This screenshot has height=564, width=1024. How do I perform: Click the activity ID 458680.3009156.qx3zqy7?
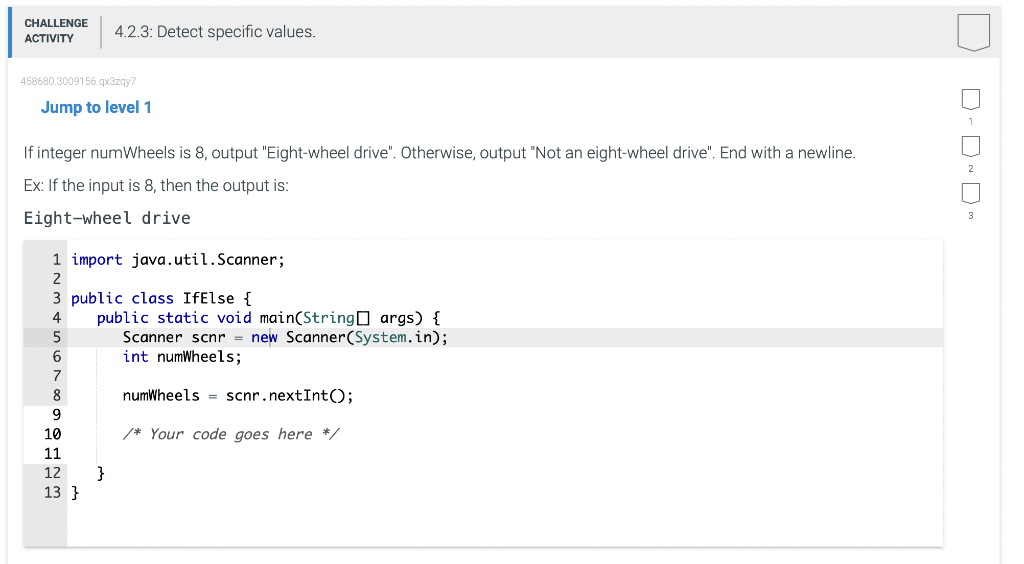coord(78,81)
